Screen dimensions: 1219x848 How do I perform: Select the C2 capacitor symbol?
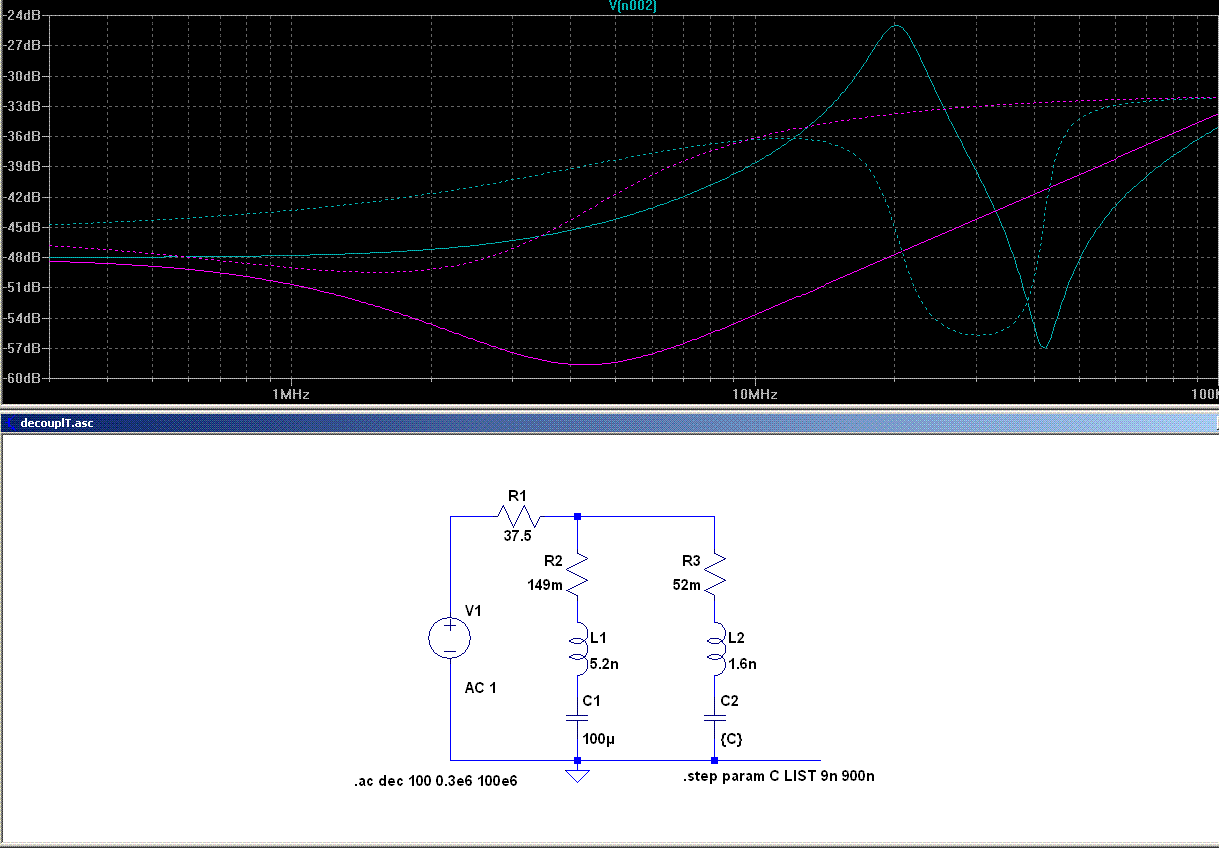[713, 718]
